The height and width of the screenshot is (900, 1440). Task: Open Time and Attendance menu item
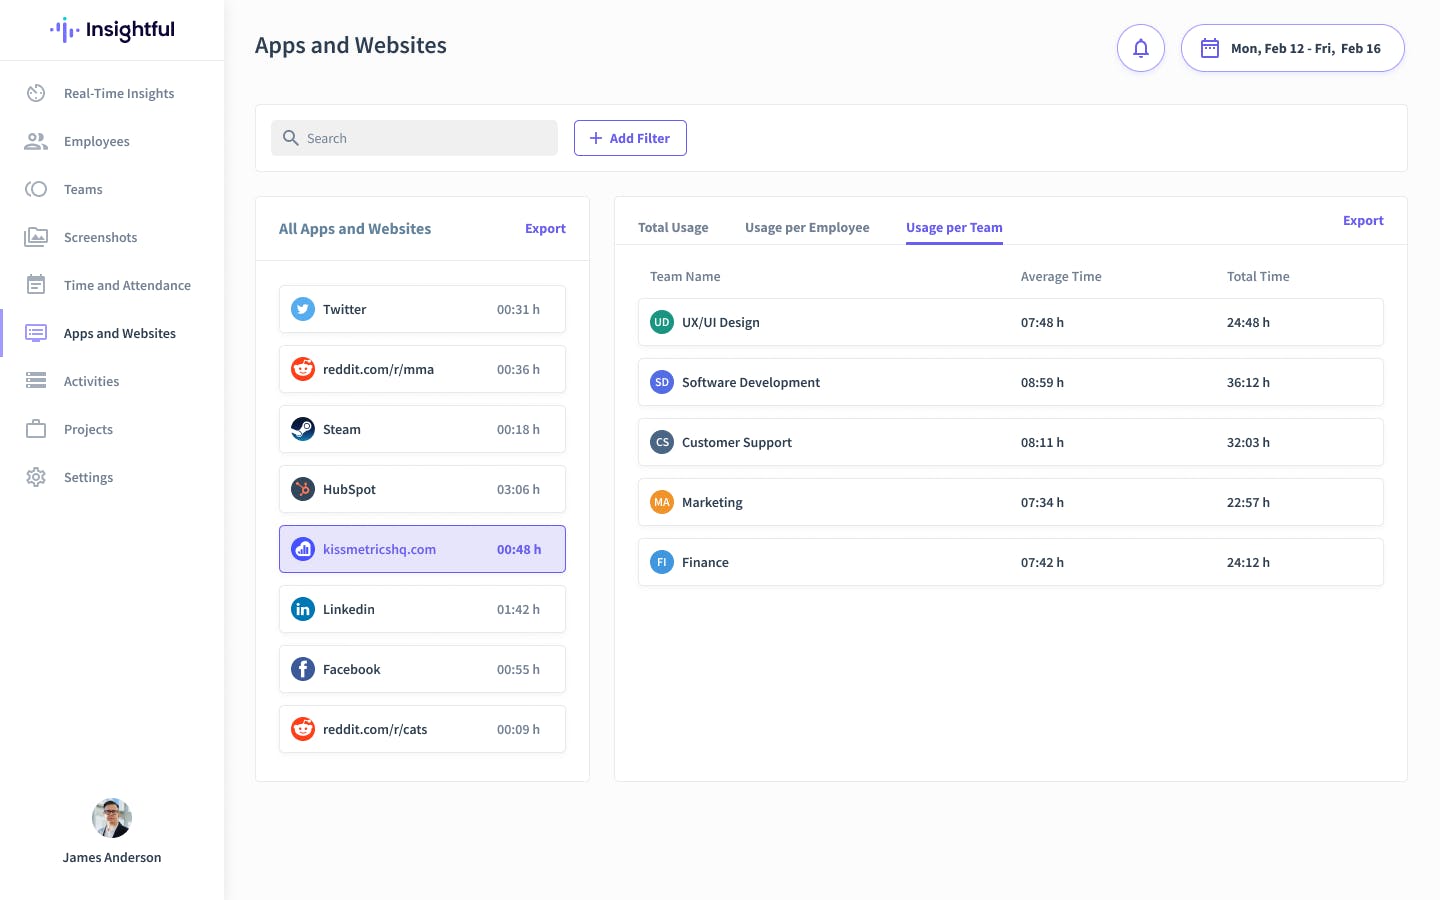127,285
